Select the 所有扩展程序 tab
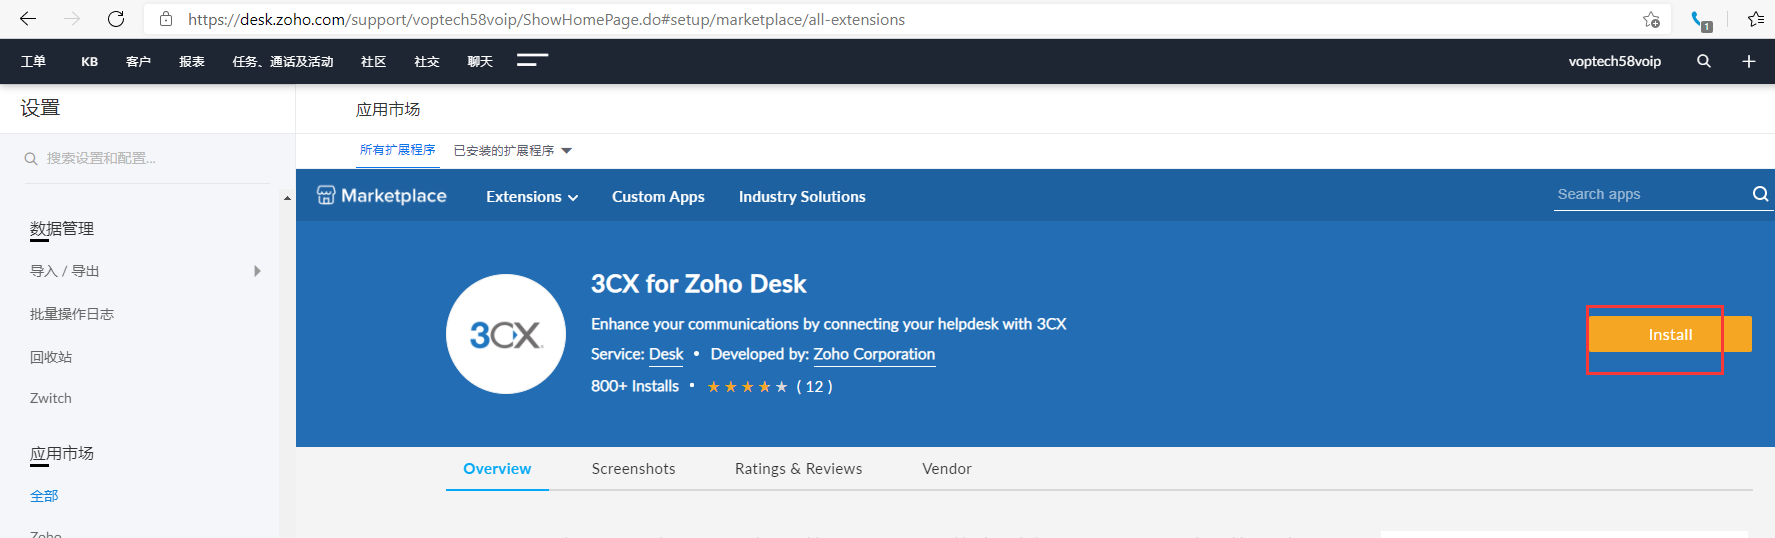The width and height of the screenshot is (1775, 538). (398, 150)
